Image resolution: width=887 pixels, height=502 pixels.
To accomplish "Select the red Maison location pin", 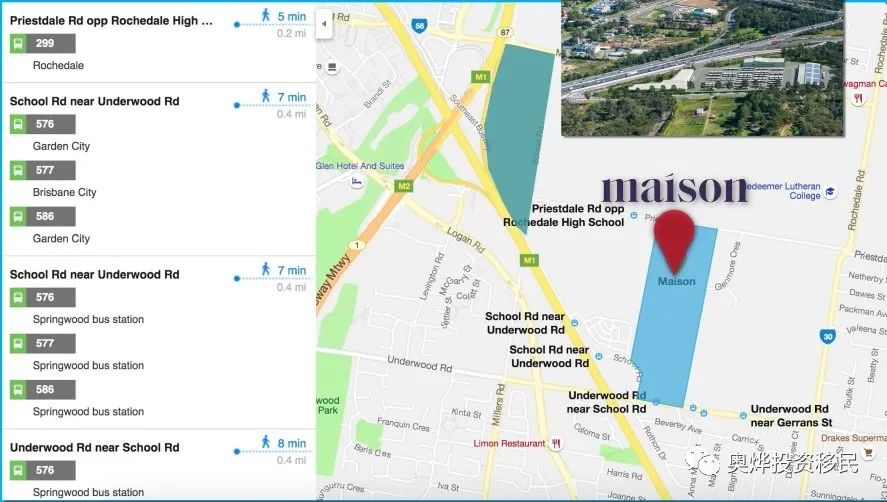I will click(674, 241).
